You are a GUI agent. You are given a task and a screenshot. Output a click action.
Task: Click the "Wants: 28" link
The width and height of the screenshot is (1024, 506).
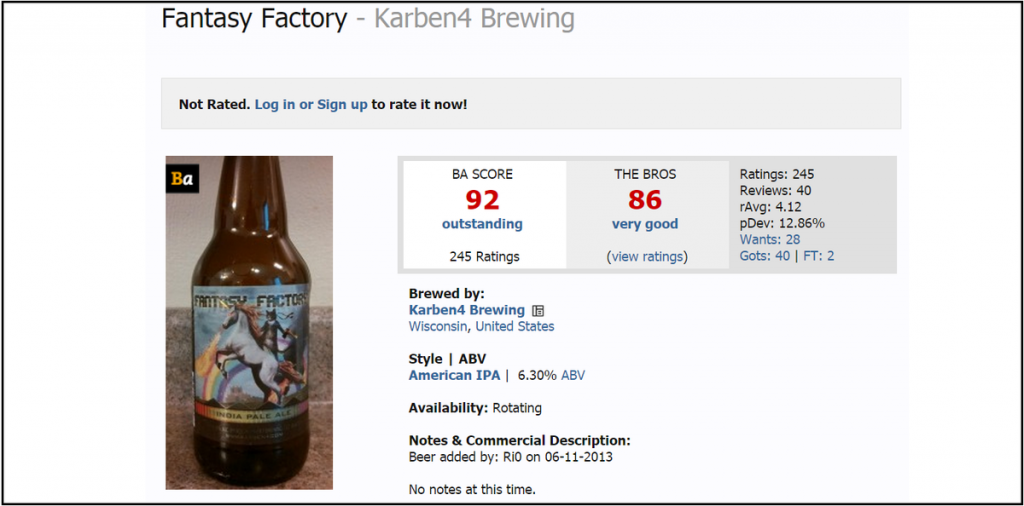click(x=770, y=240)
